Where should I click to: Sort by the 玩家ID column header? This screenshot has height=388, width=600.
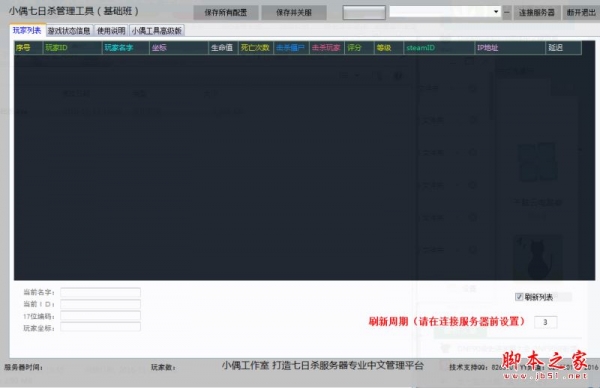click(x=73, y=48)
